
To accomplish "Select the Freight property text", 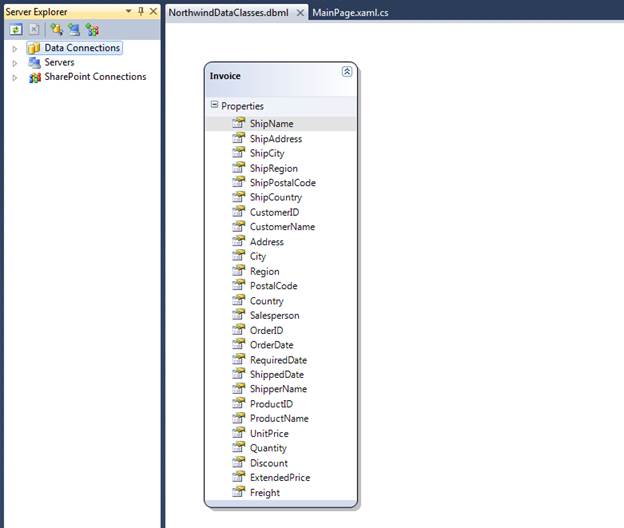I will 265,493.
